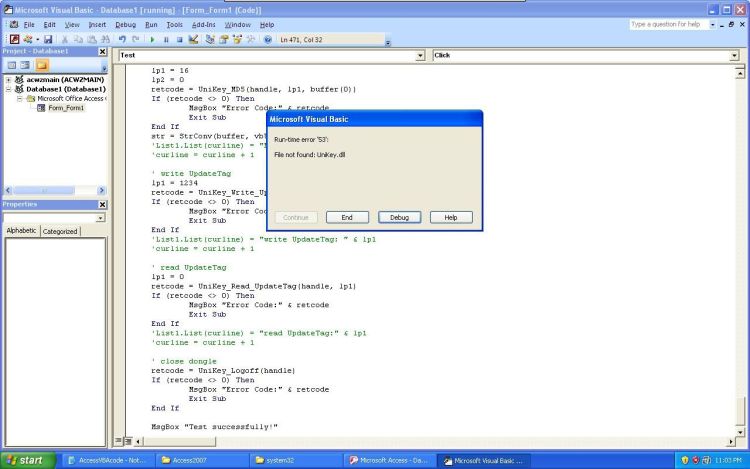Viewport: 750px width, 469px height.
Task: Click the View Microsoft Access toolbar icon
Action: point(15,39)
